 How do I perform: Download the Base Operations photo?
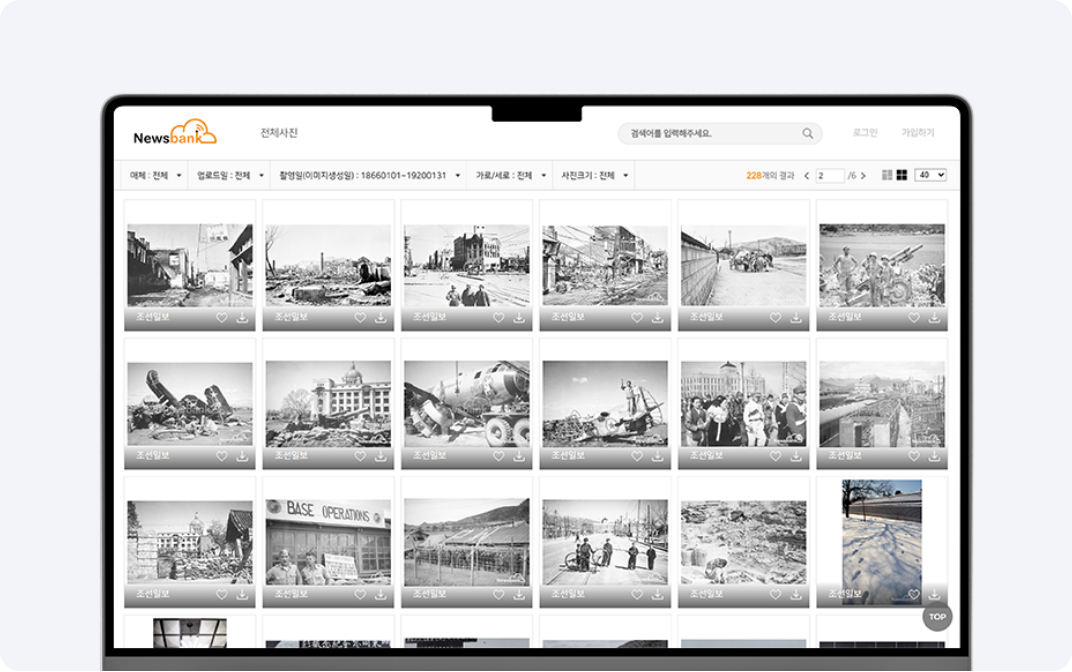click(x=380, y=594)
